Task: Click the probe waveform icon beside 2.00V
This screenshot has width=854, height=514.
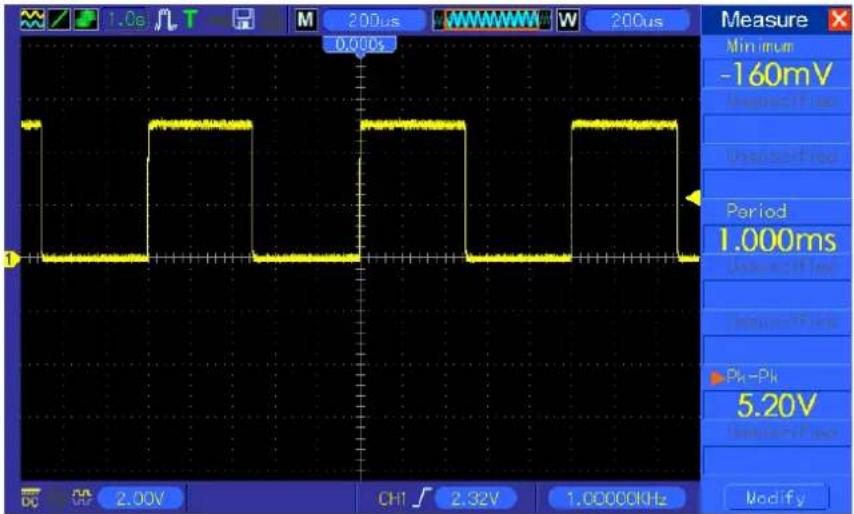Action: pos(82,497)
